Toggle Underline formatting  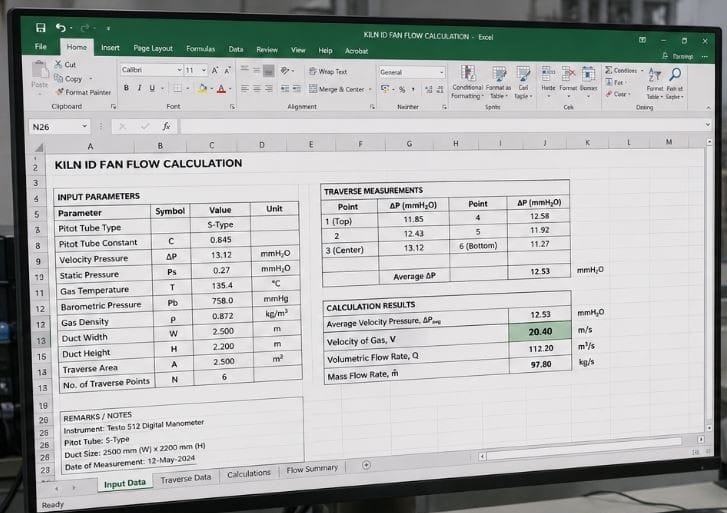coord(152,88)
